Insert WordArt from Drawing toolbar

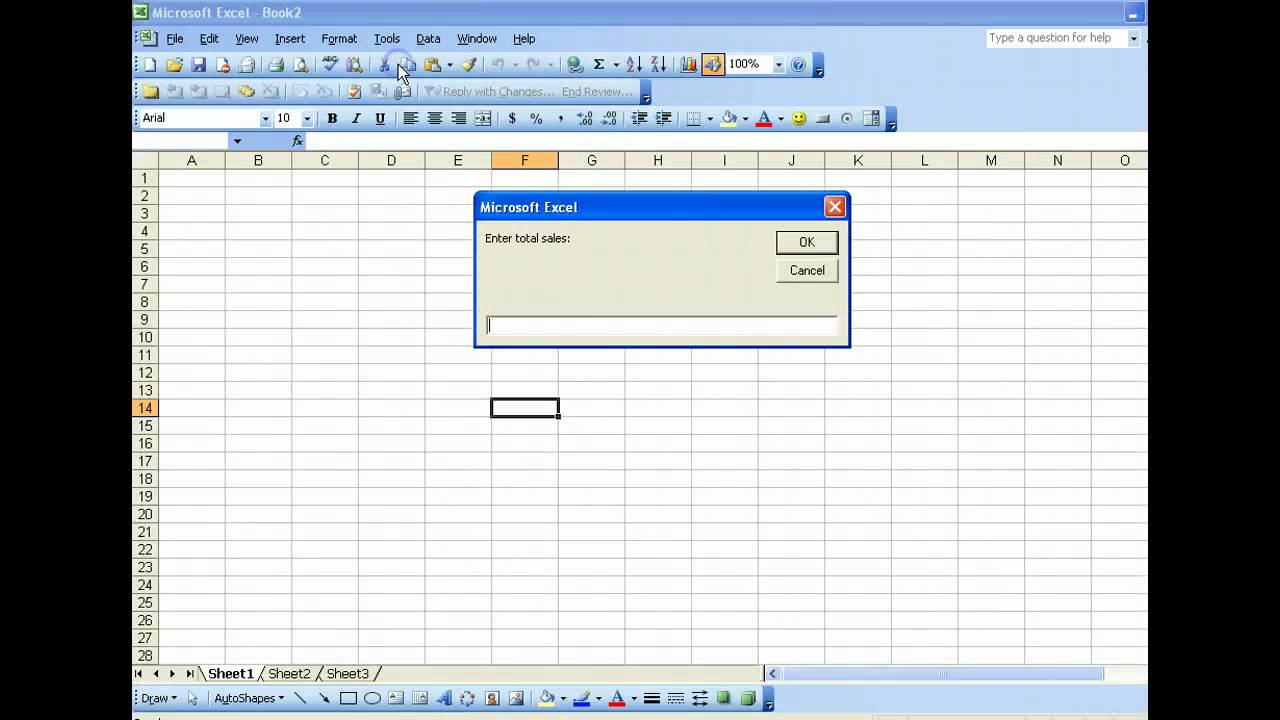444,698
